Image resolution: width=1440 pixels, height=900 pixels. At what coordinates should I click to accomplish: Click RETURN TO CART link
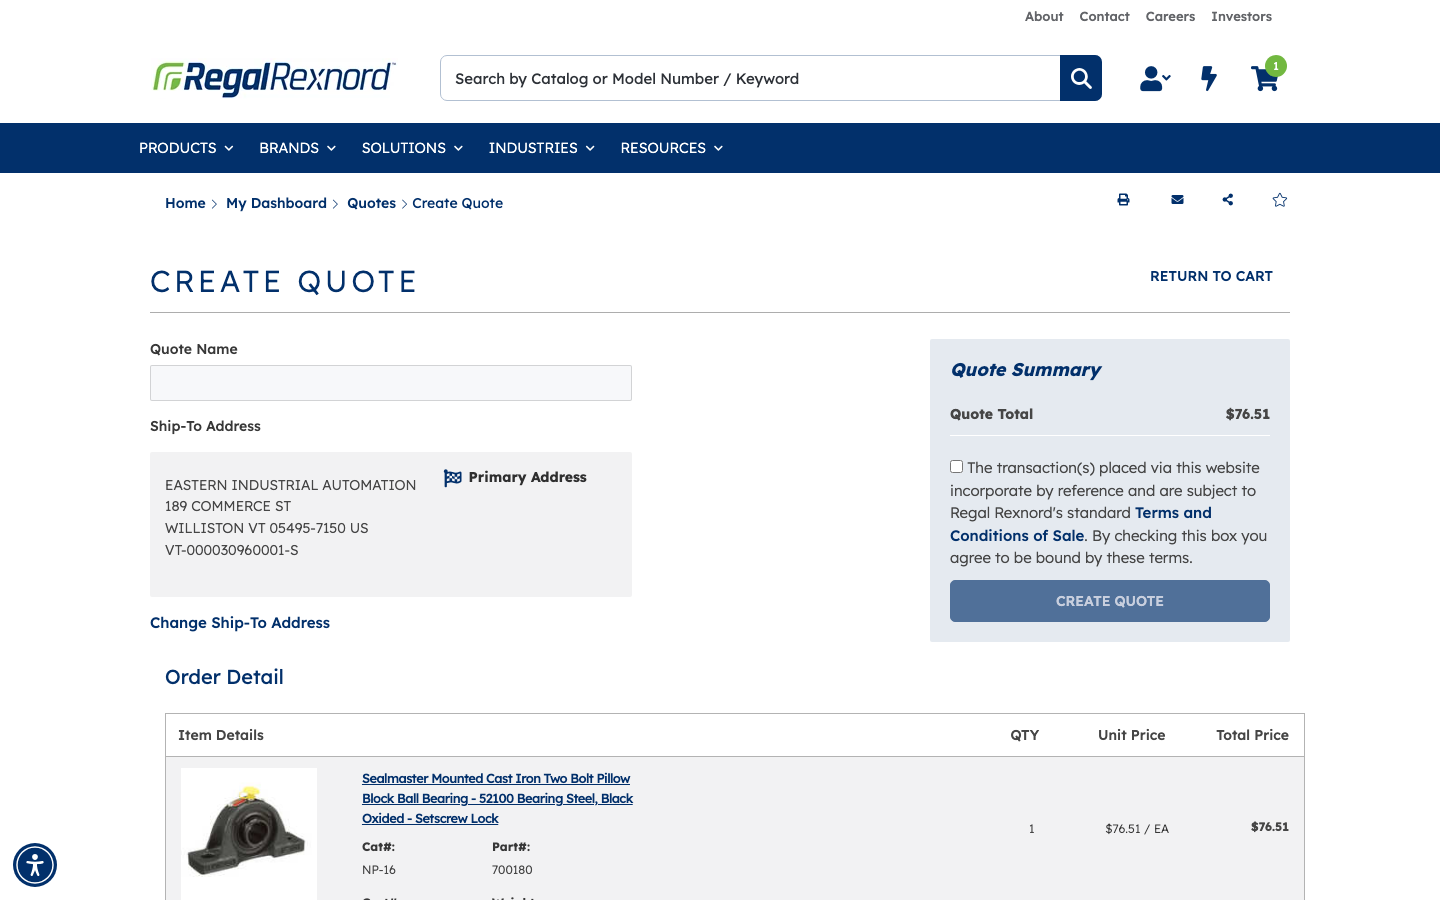click(1211, 276)
